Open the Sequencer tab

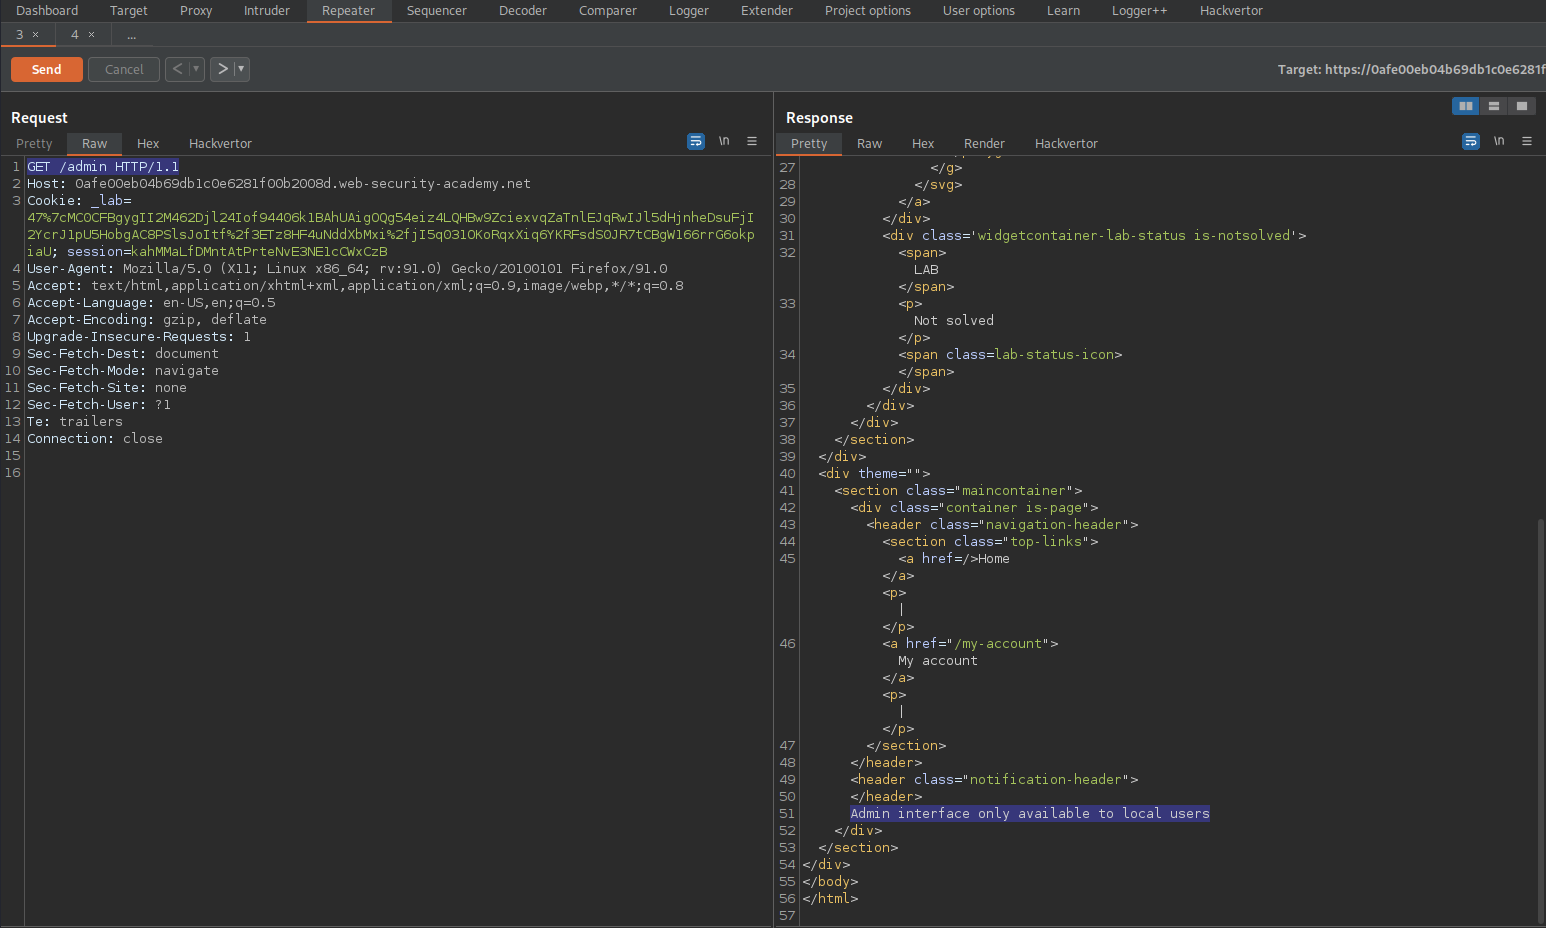pyautogui.click(x=437, y=11)
